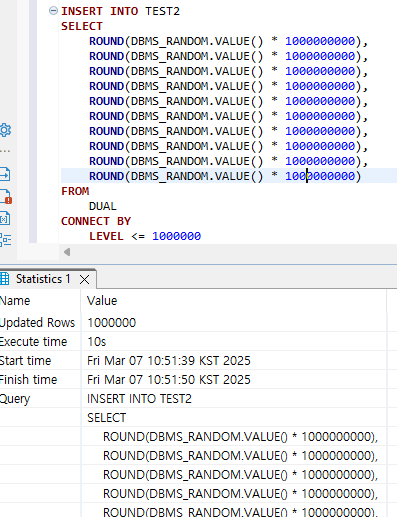Close the Statistics 1 tab
The height and width of the screenshot is (517, 397).
(85, 279)
